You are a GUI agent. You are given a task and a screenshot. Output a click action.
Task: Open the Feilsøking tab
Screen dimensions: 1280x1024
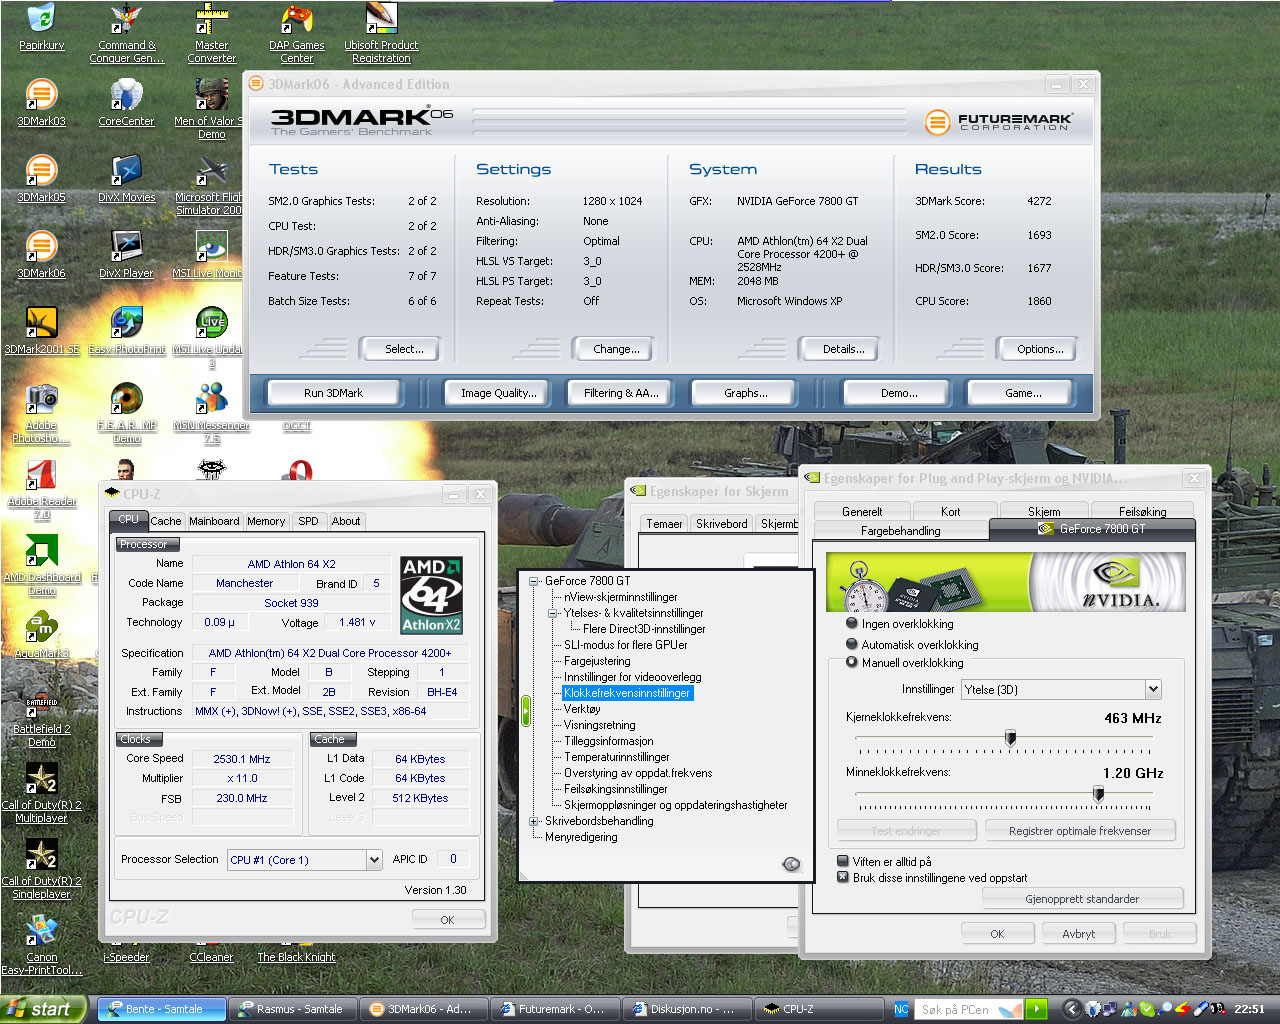point(1142,511)
